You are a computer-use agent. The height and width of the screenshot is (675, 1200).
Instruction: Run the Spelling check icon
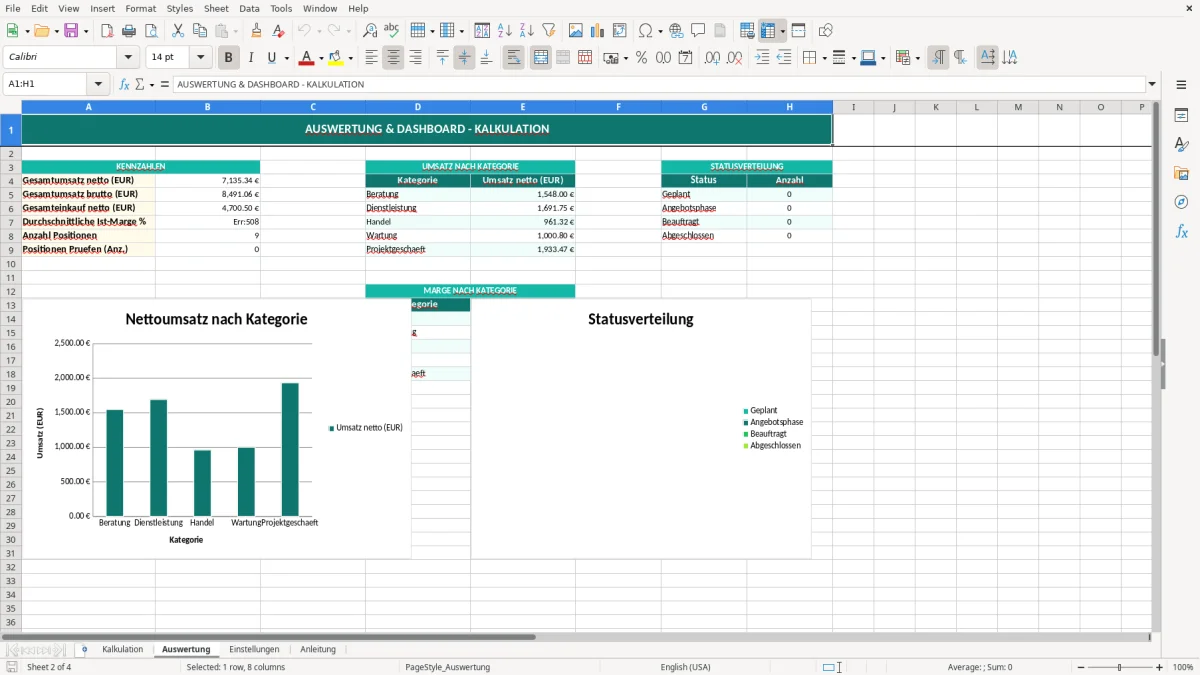(392, 31)
